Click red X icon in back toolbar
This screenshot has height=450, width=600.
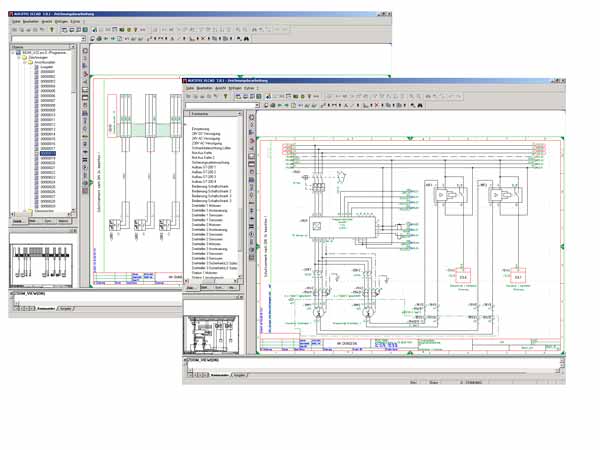pyautogui.click(x=203, y=39)
